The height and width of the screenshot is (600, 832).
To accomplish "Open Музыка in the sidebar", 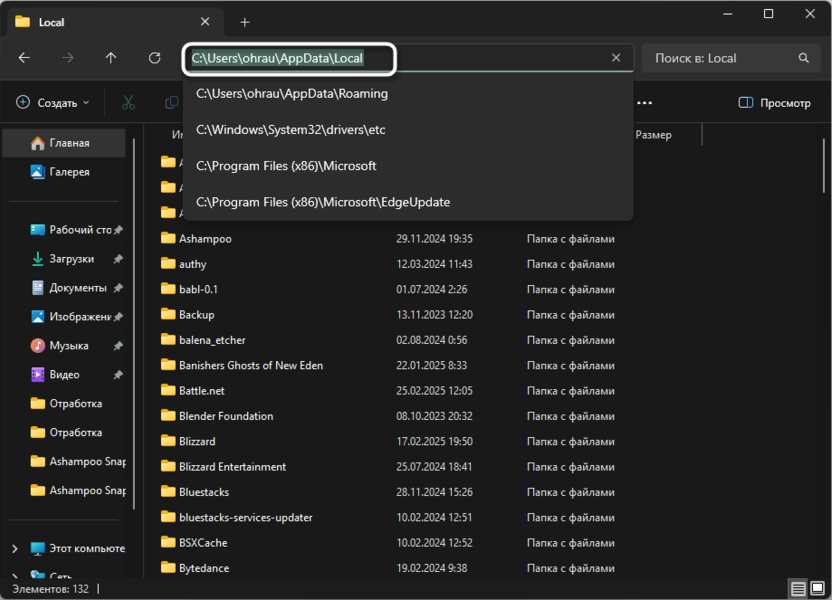I will pos(69,346).
